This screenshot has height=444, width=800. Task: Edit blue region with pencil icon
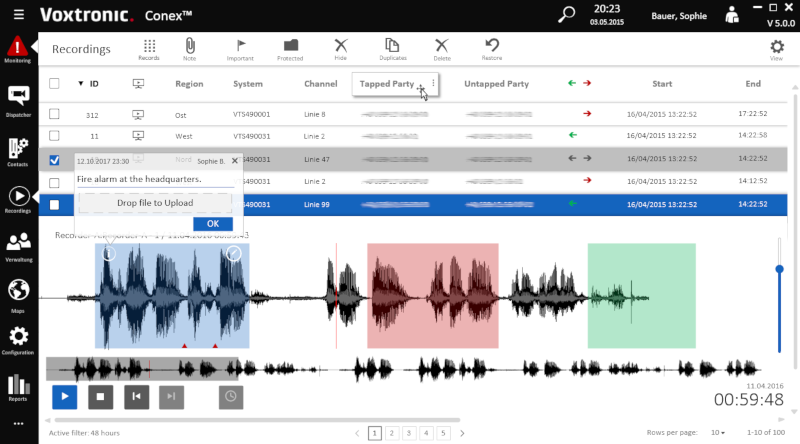(234, 253)
